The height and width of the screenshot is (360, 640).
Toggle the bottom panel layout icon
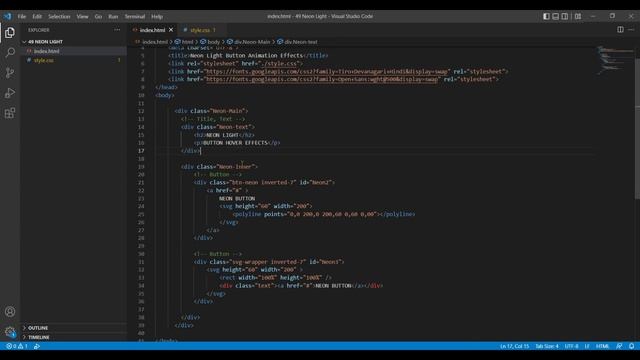556,16
